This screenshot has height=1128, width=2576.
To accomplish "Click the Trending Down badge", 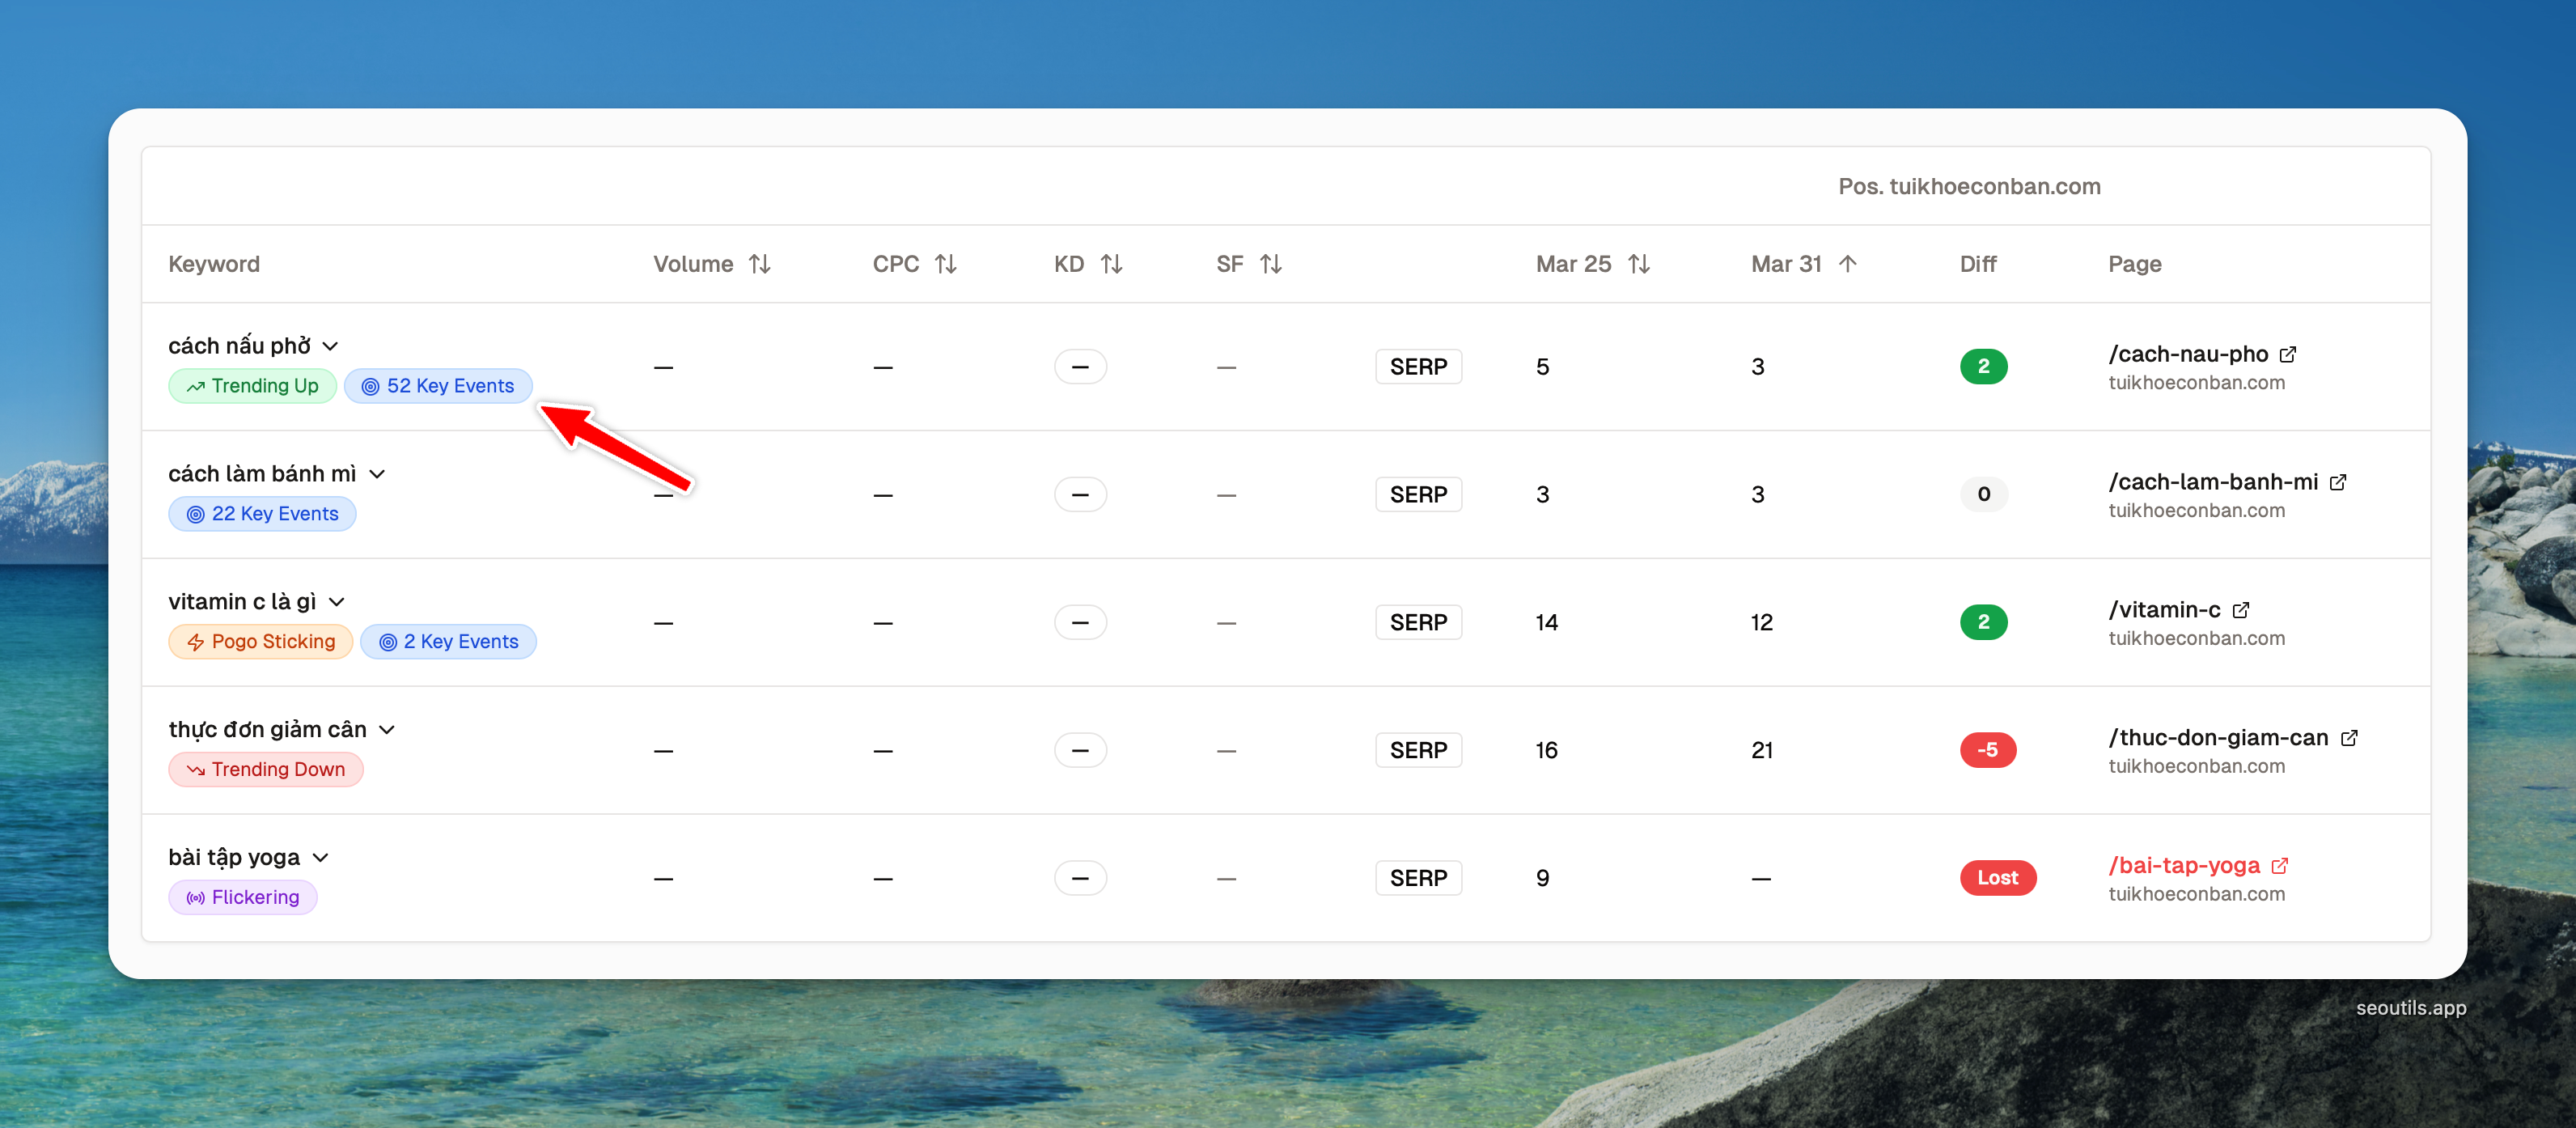I will [266, 769].
